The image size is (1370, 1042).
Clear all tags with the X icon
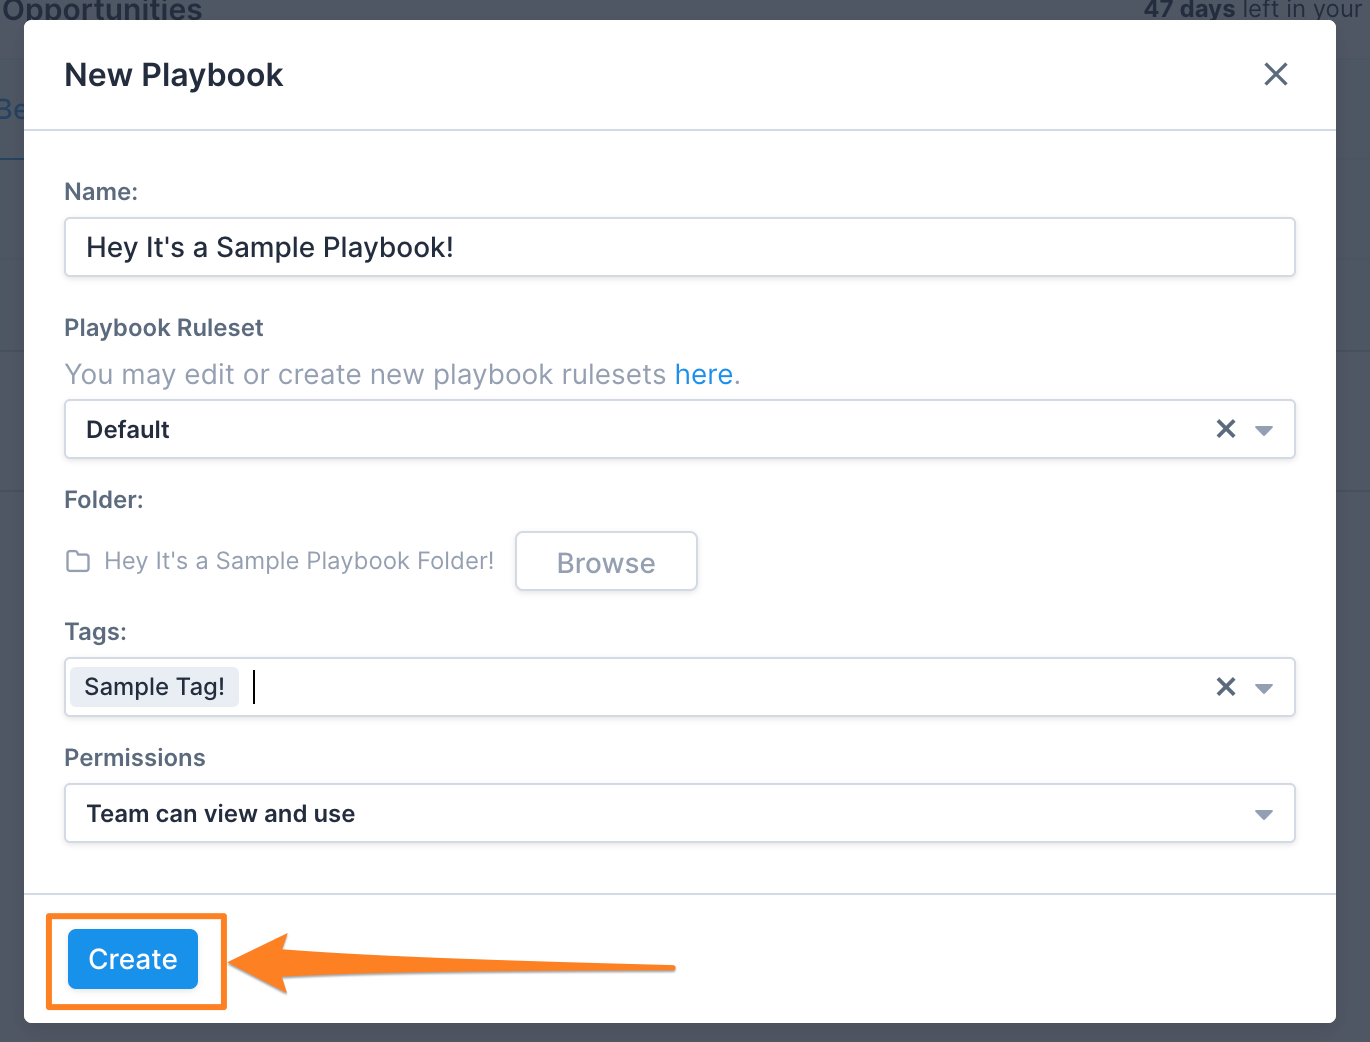point(1226,687)
